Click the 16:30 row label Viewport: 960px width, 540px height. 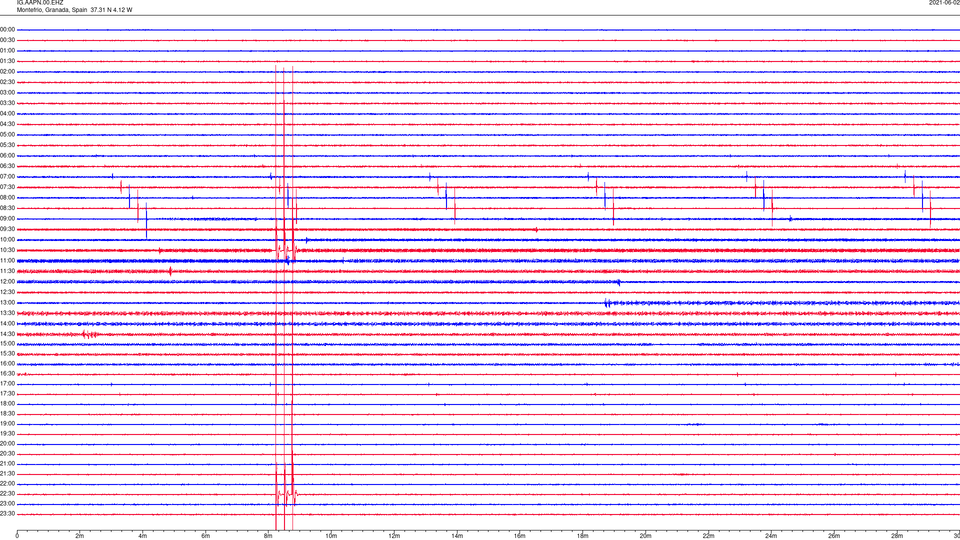[7, 373]
